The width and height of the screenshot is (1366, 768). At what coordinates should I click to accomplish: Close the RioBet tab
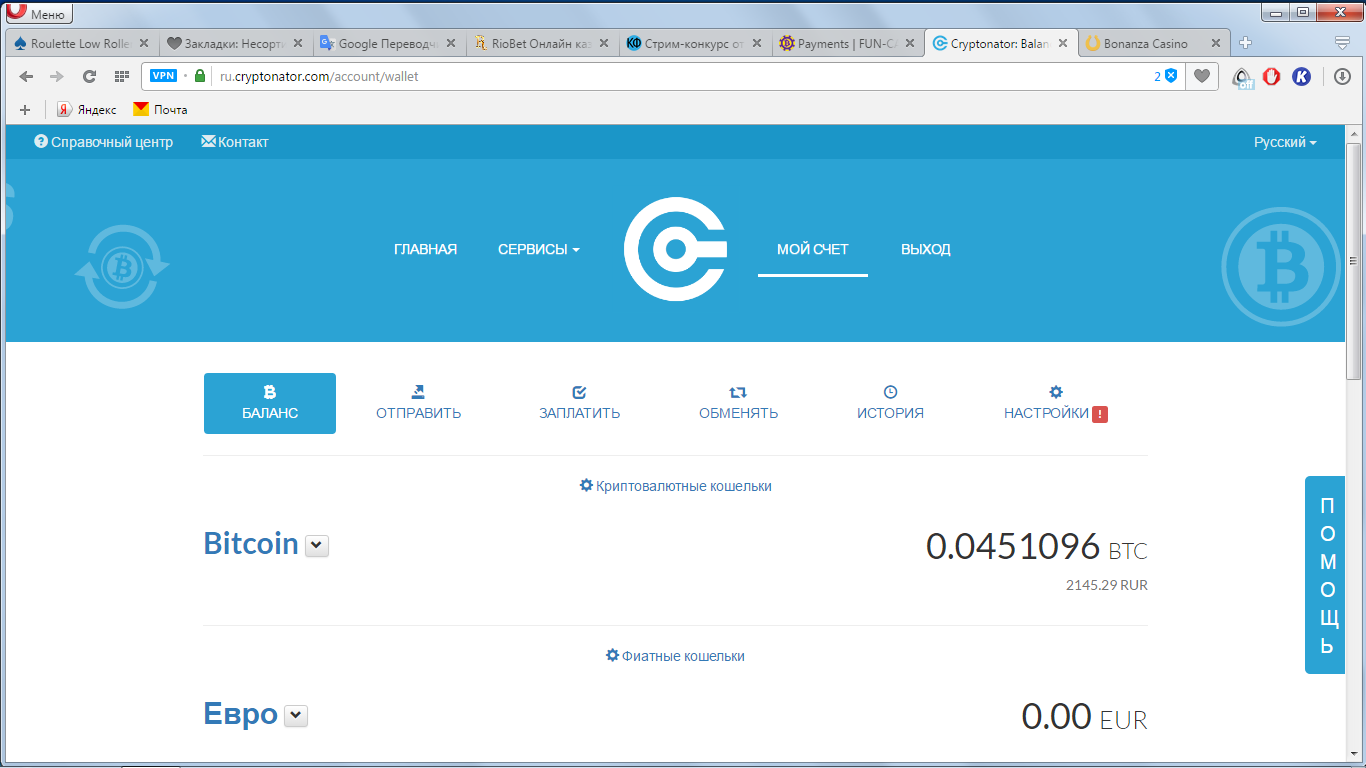click(604, 44)
